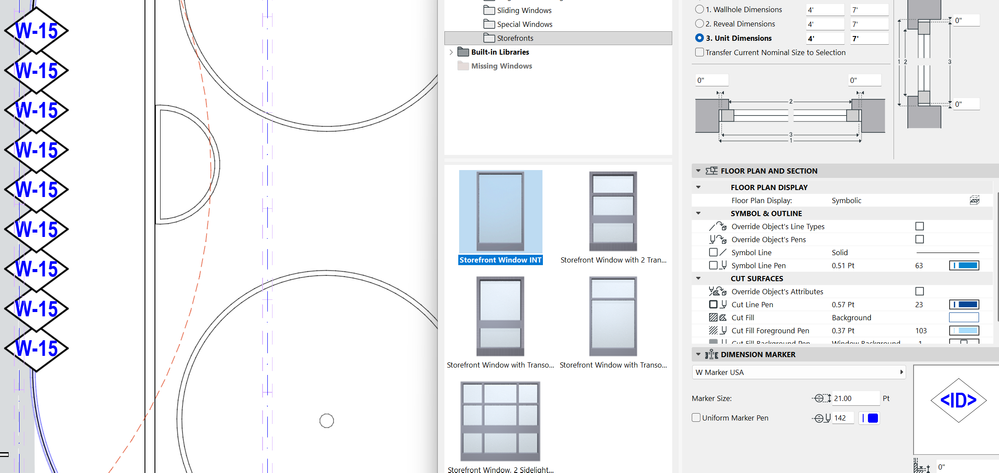Click the Override Object's Pens icon
Image resolution: width=999 pixels, height=473 pixels.
point(717,240)
